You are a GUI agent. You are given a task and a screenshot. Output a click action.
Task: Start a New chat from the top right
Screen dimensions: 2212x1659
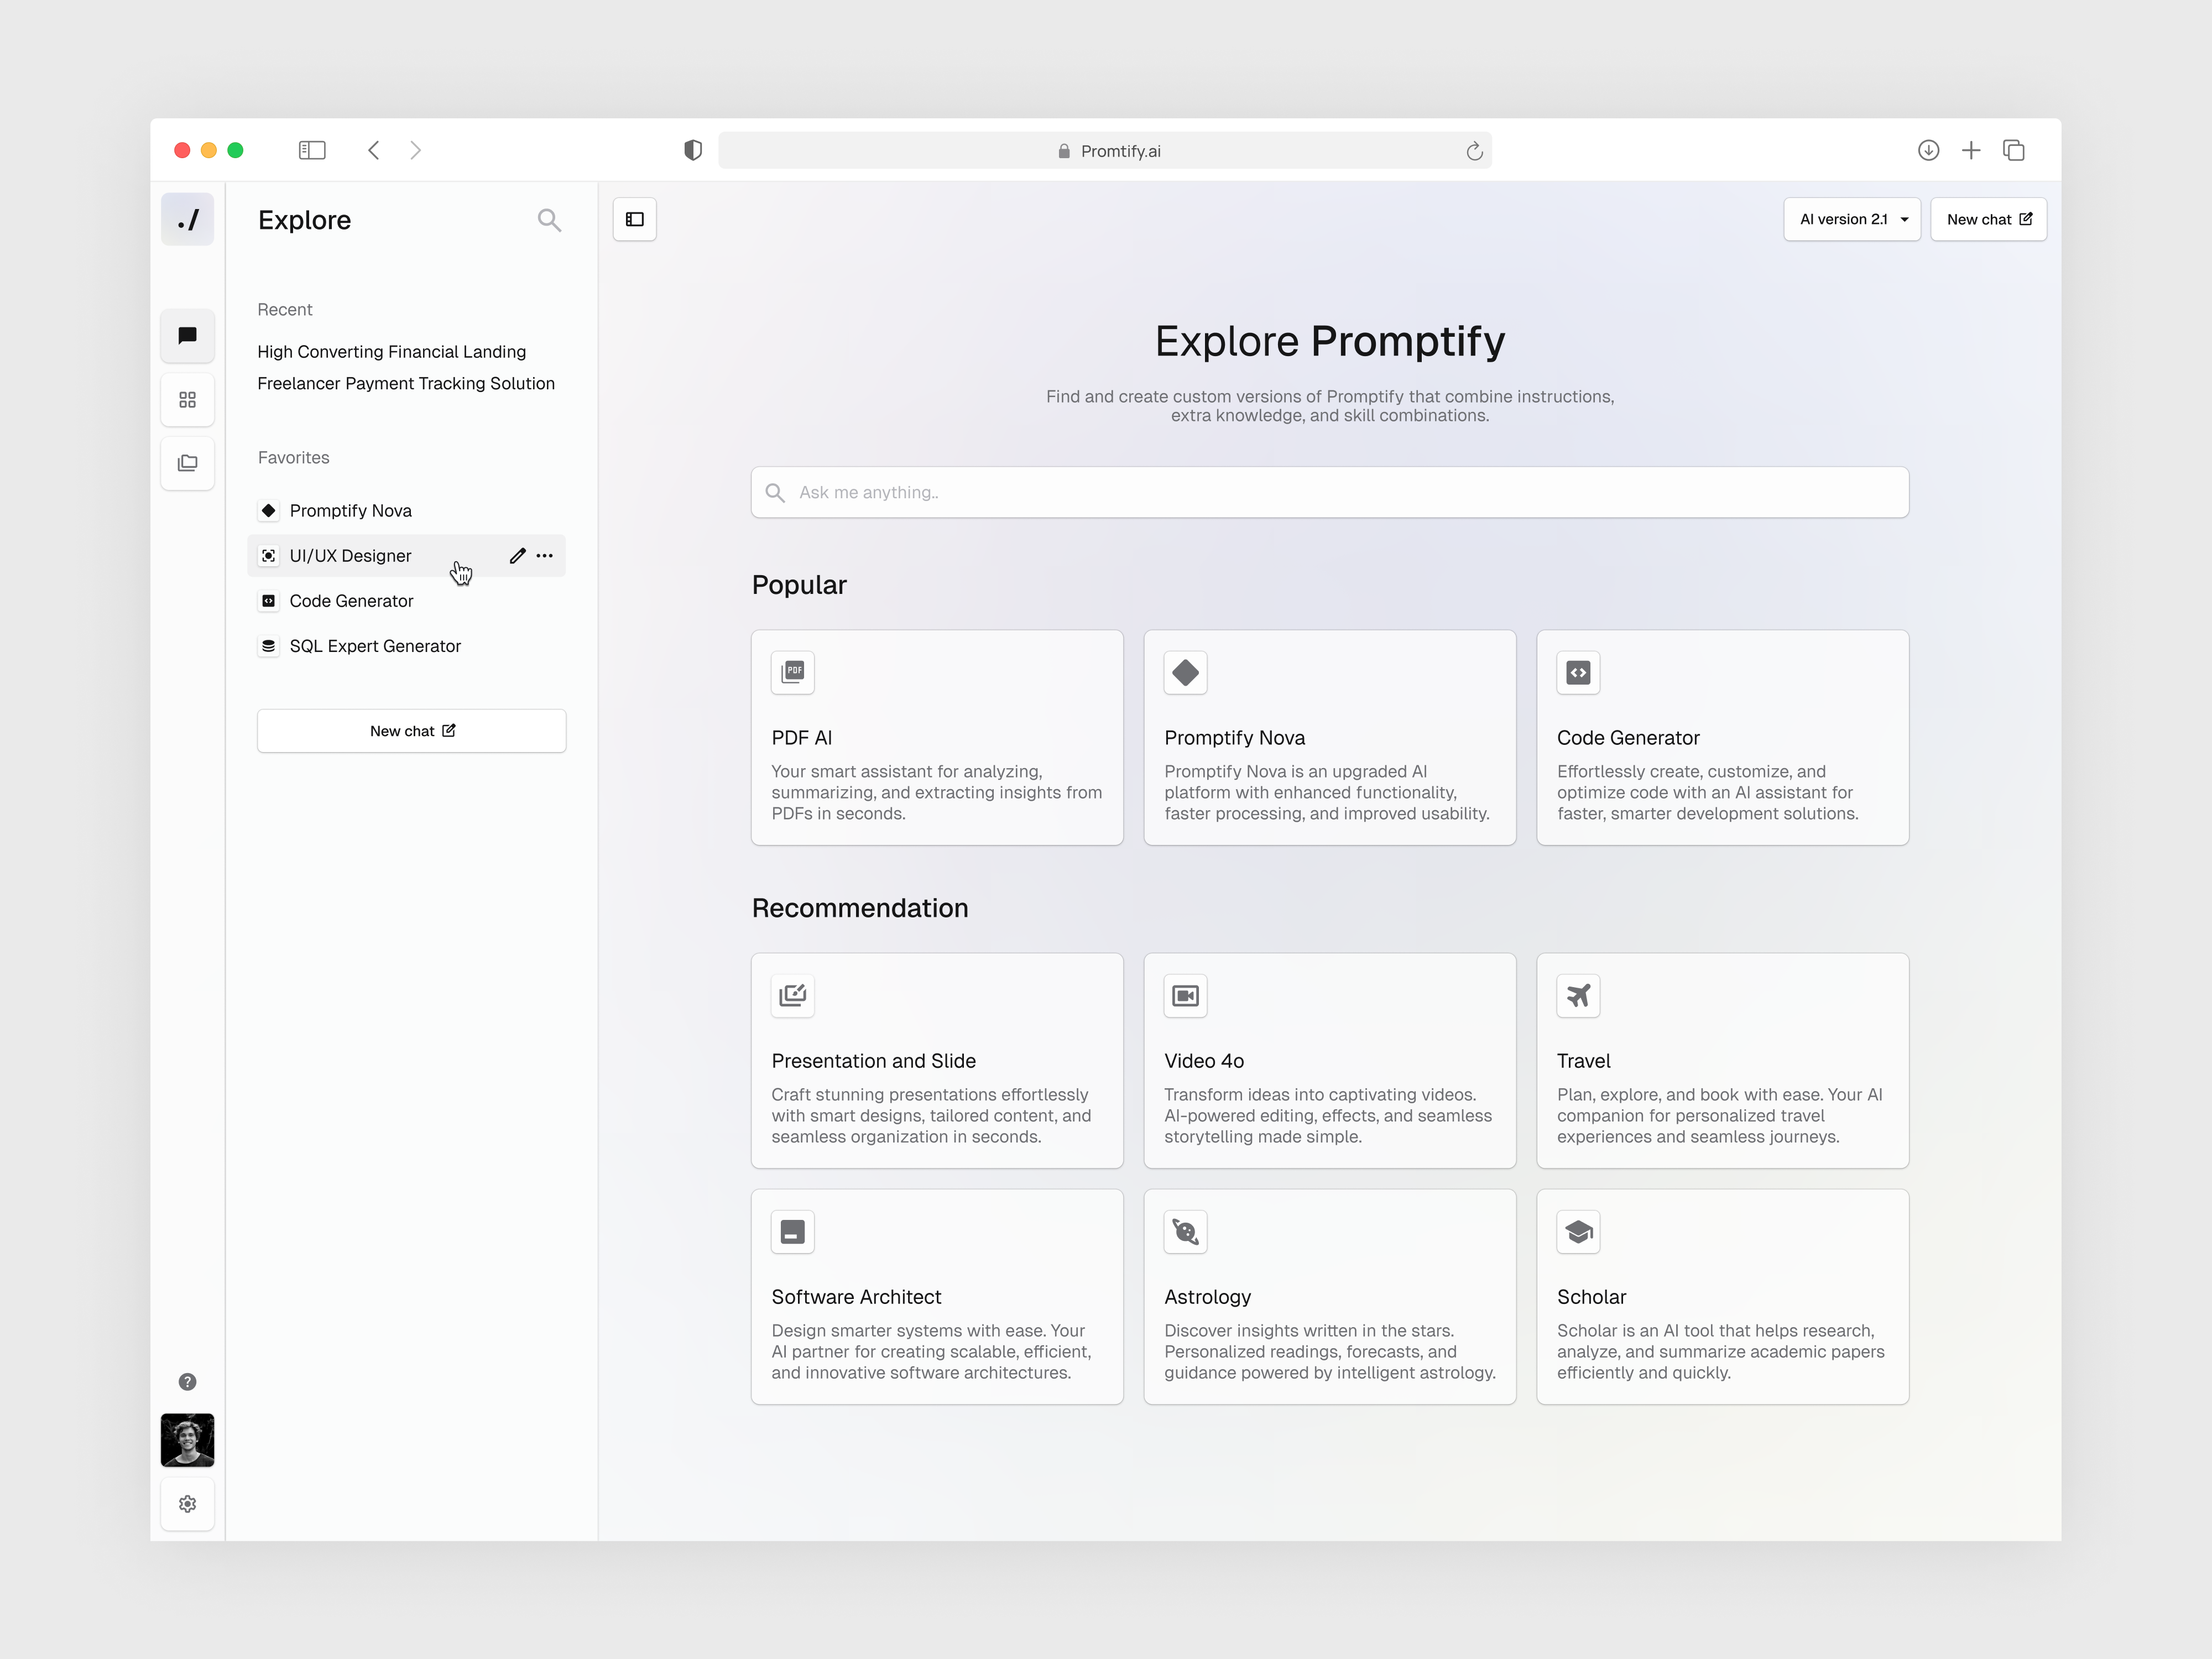tap(1988, 219)
